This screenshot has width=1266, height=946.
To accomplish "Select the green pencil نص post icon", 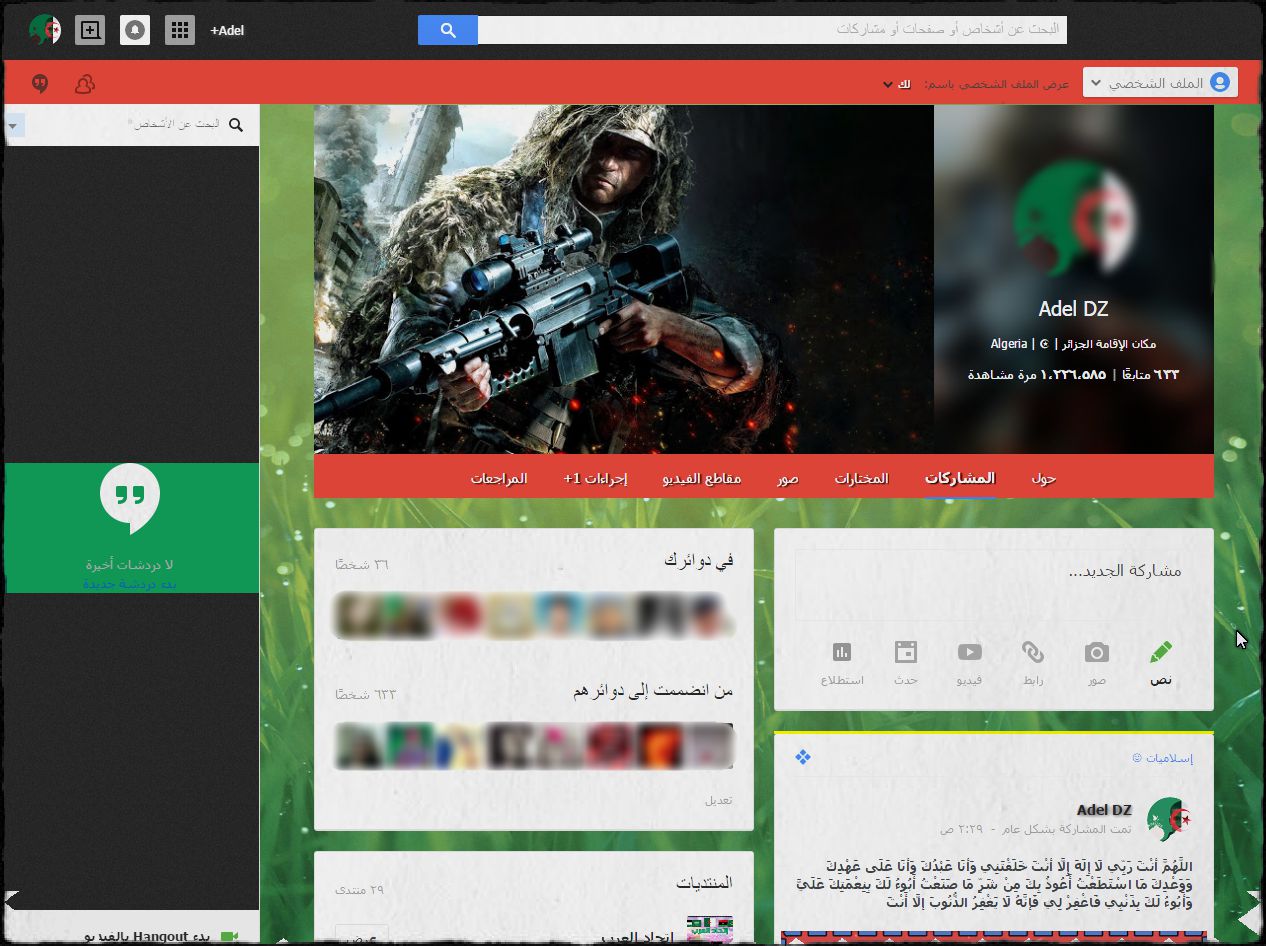I will pos(1160,652).
